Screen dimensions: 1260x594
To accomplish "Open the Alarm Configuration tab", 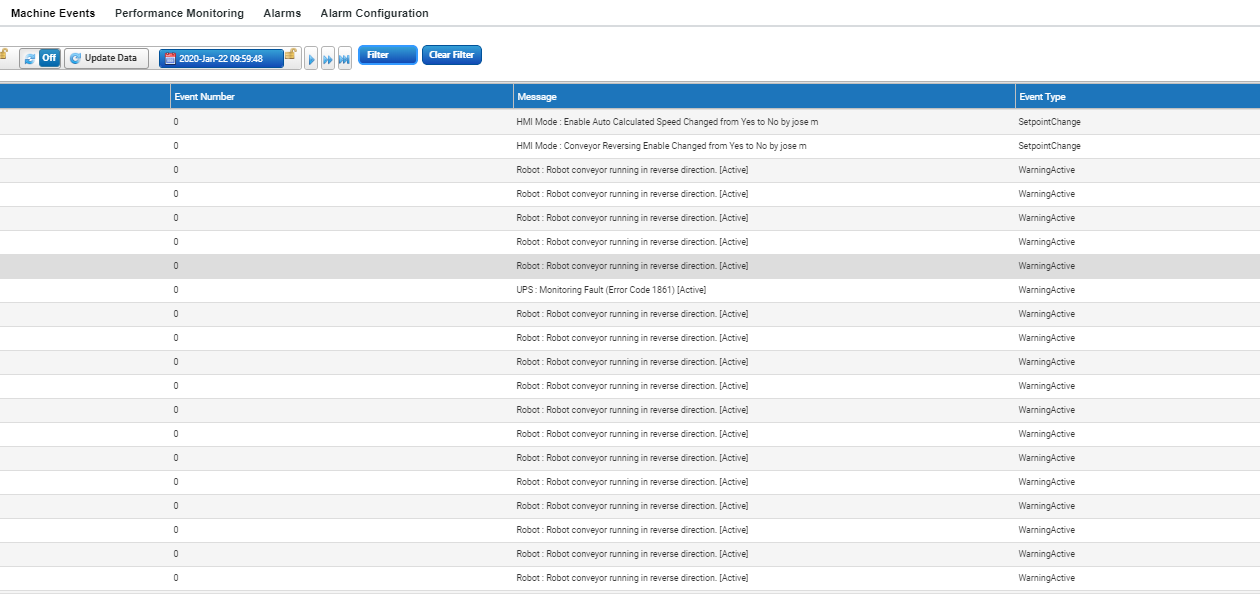I will 373,13.
